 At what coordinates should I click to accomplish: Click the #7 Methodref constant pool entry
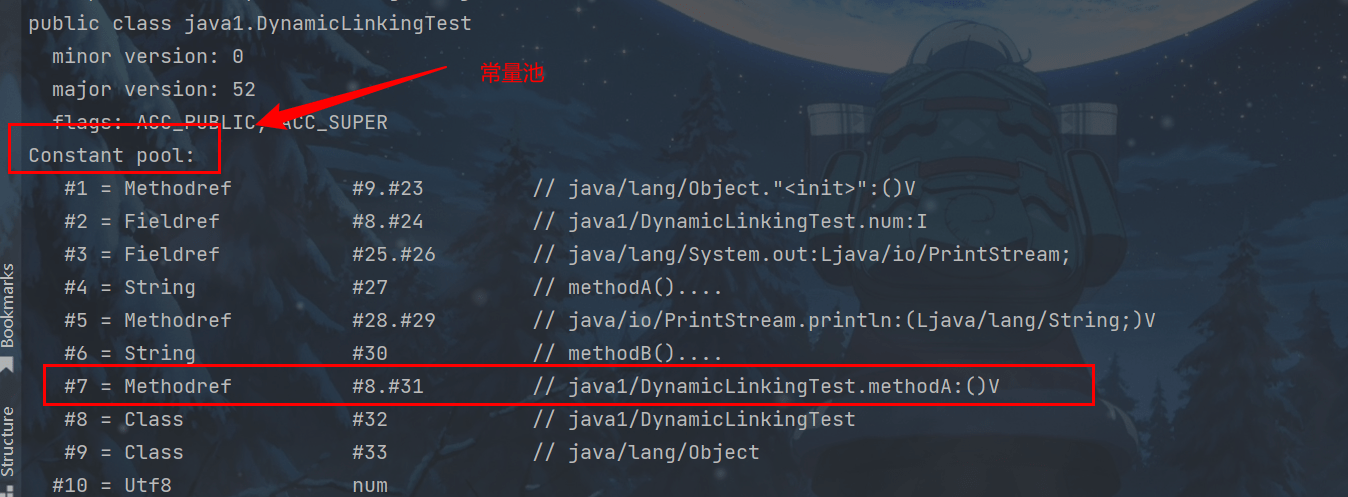[148, 386]
